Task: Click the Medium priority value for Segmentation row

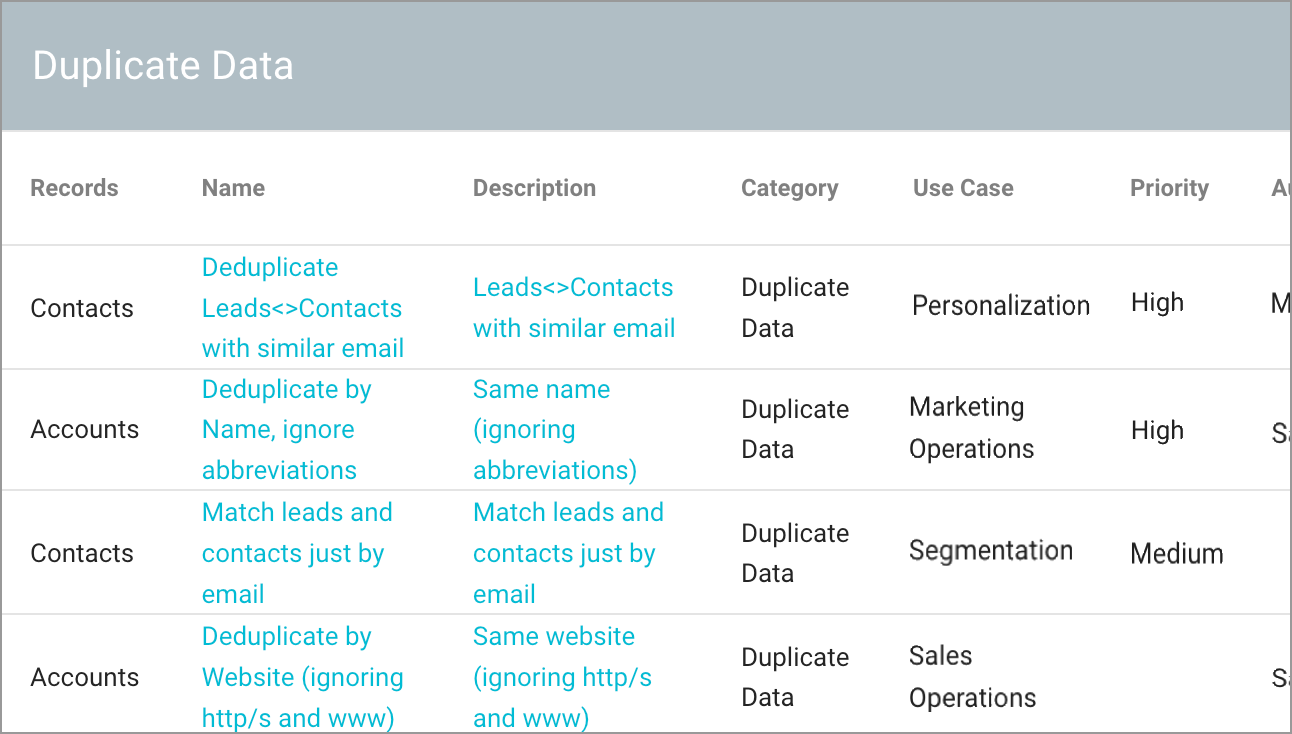Action: click(x=1177, y=552)
